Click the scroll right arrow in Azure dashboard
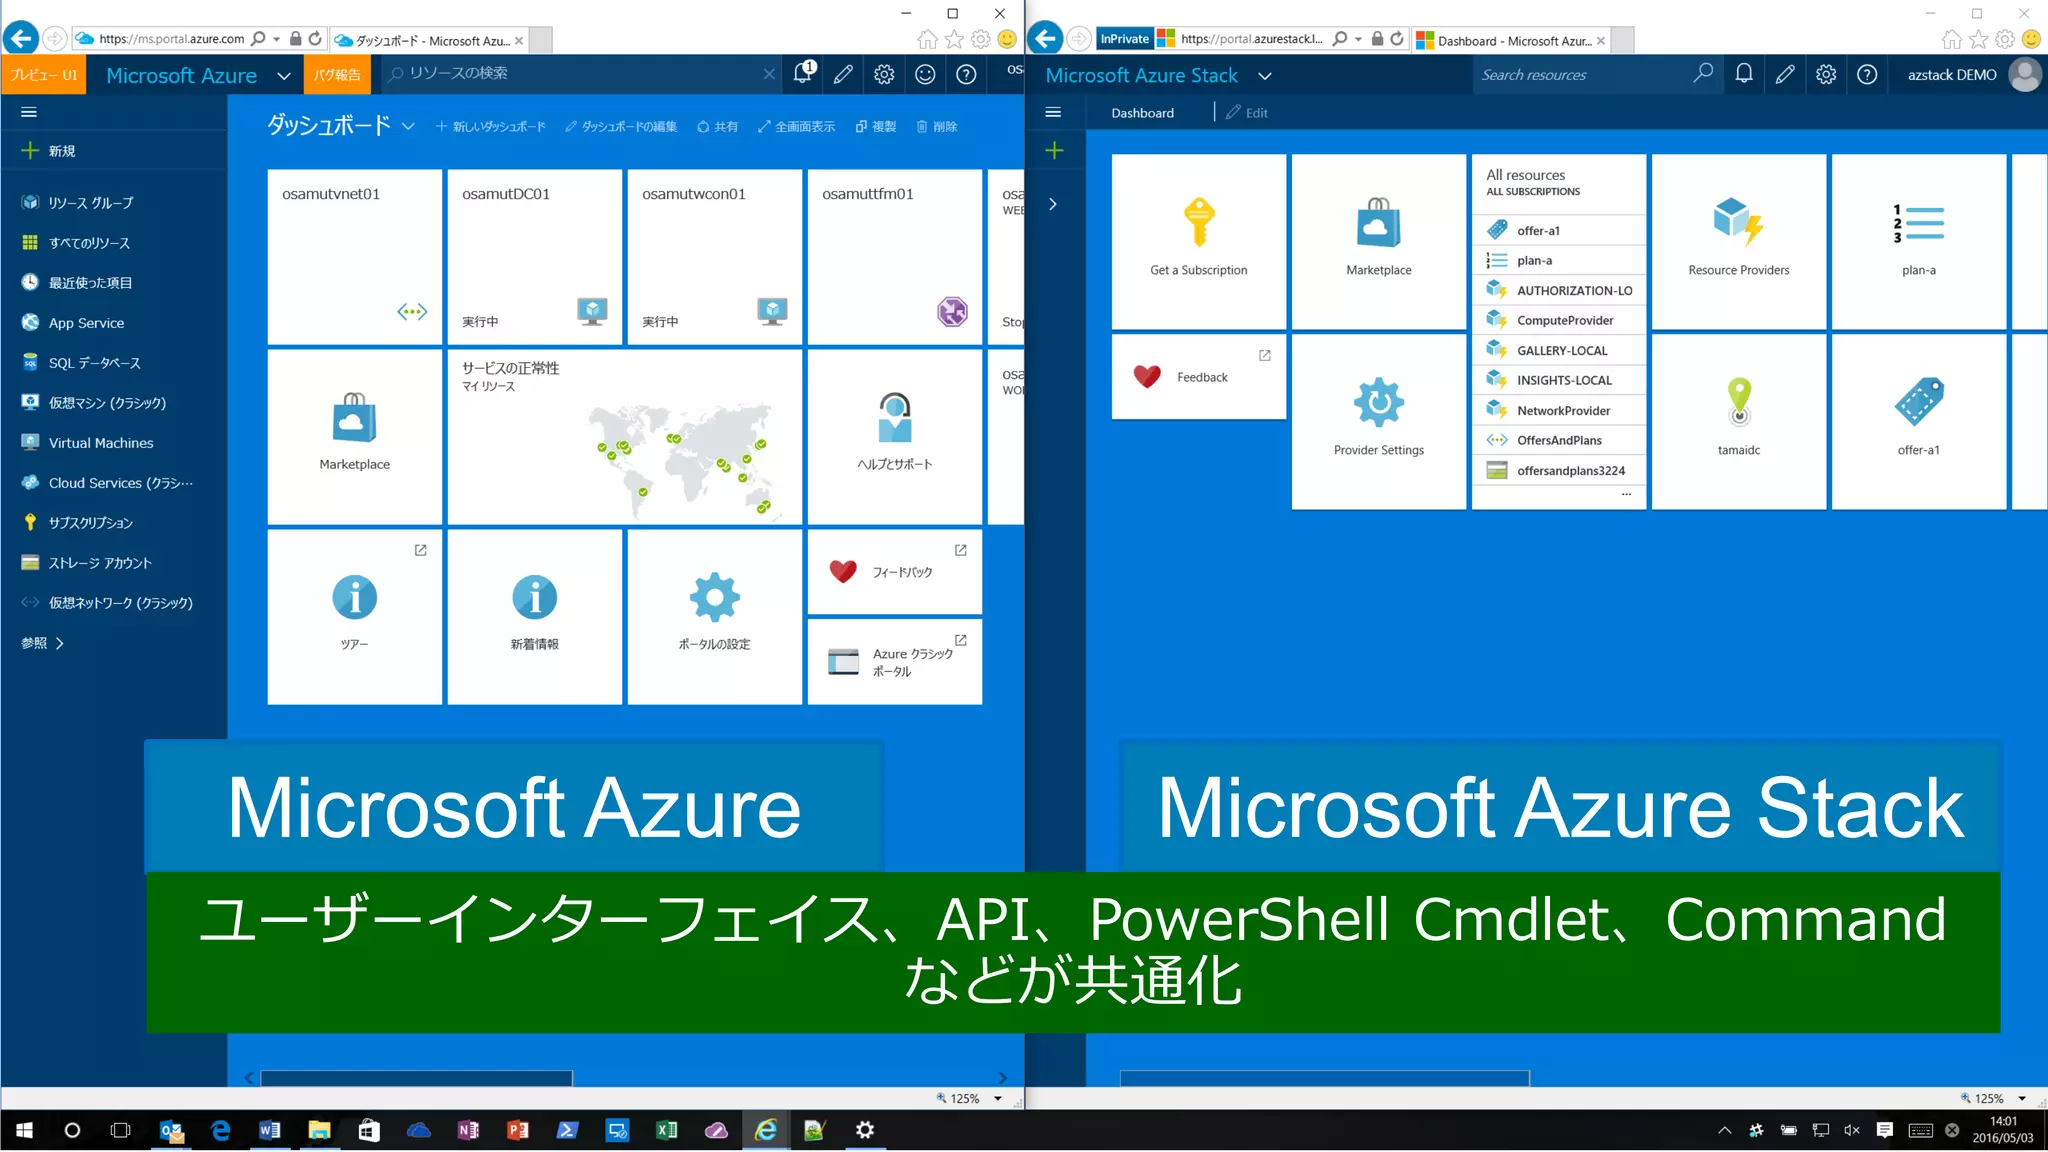Image resolution: width=2048 pixels, height=1152 pixels. click(x=1003, y=1077)
